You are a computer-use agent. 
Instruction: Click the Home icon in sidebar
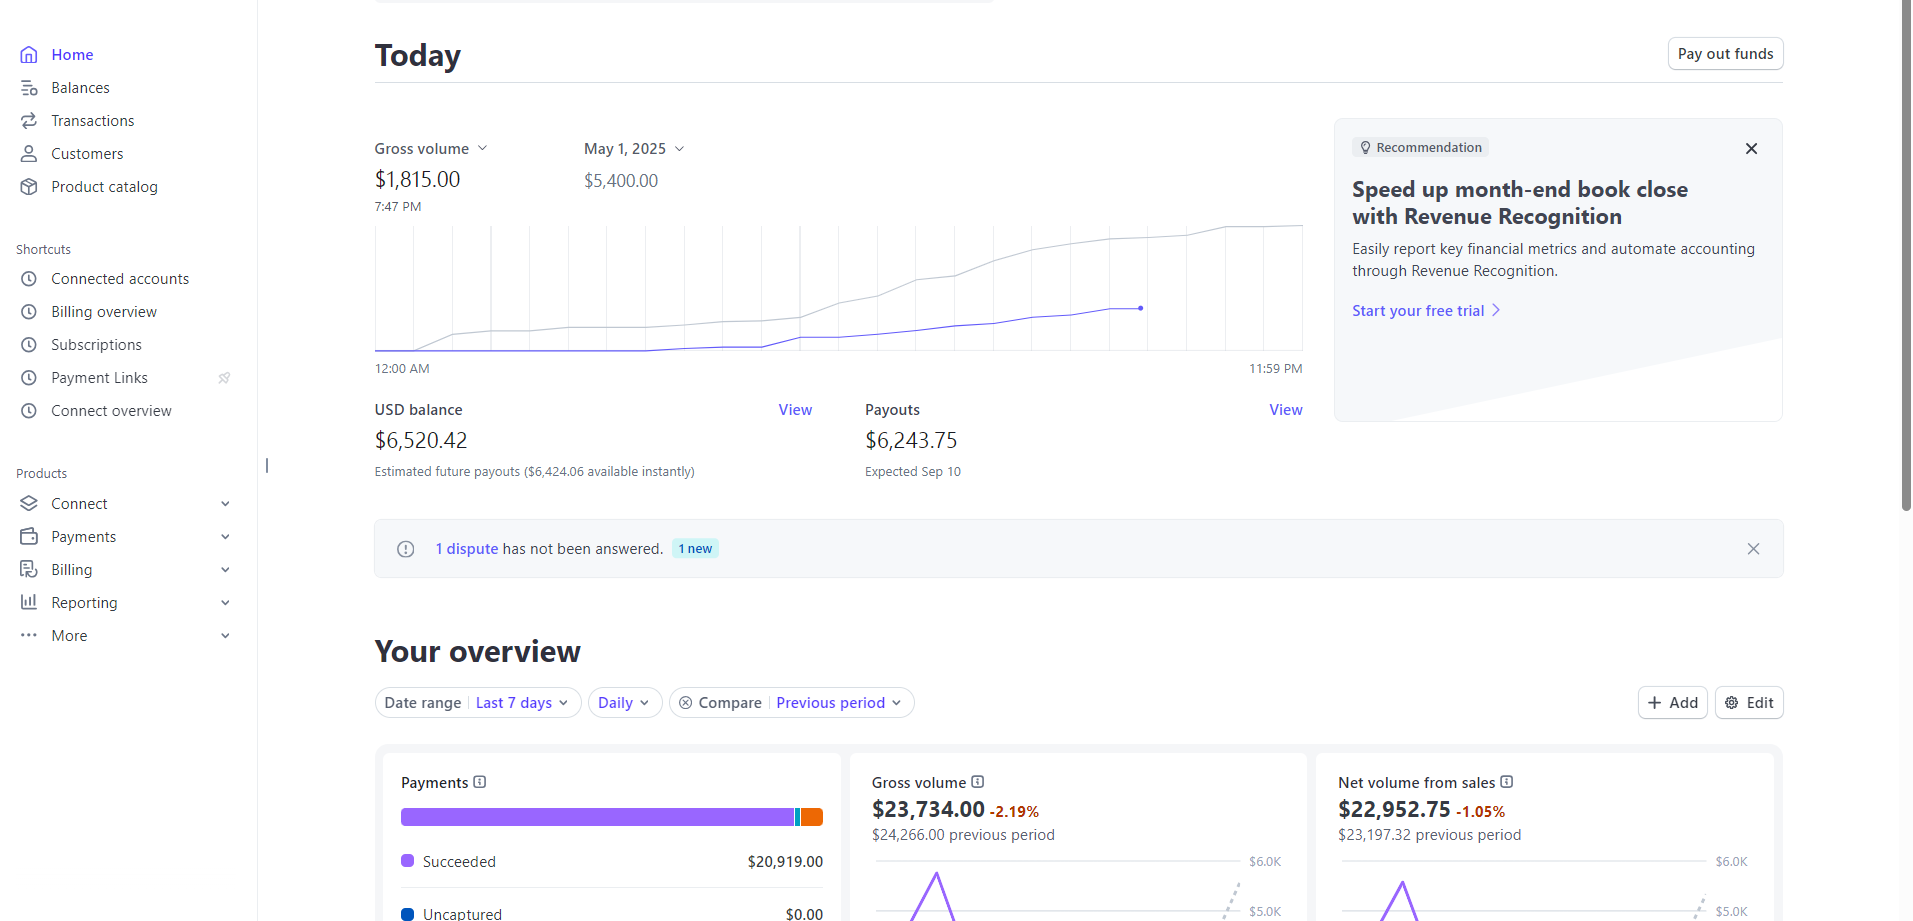[x=29, y=55]
